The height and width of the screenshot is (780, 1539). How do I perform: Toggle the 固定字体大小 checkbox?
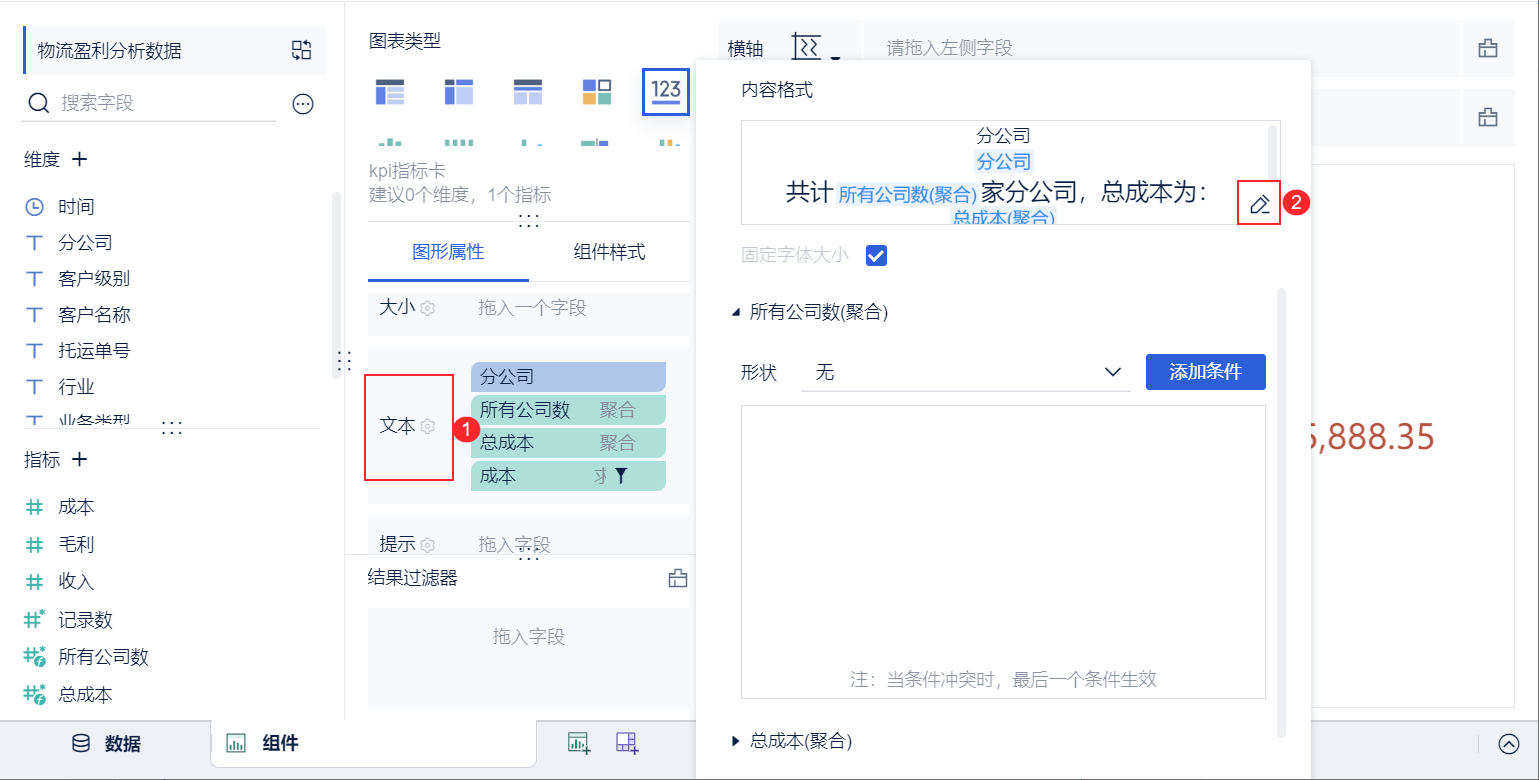pyautogui.click(x=876, y=255)
